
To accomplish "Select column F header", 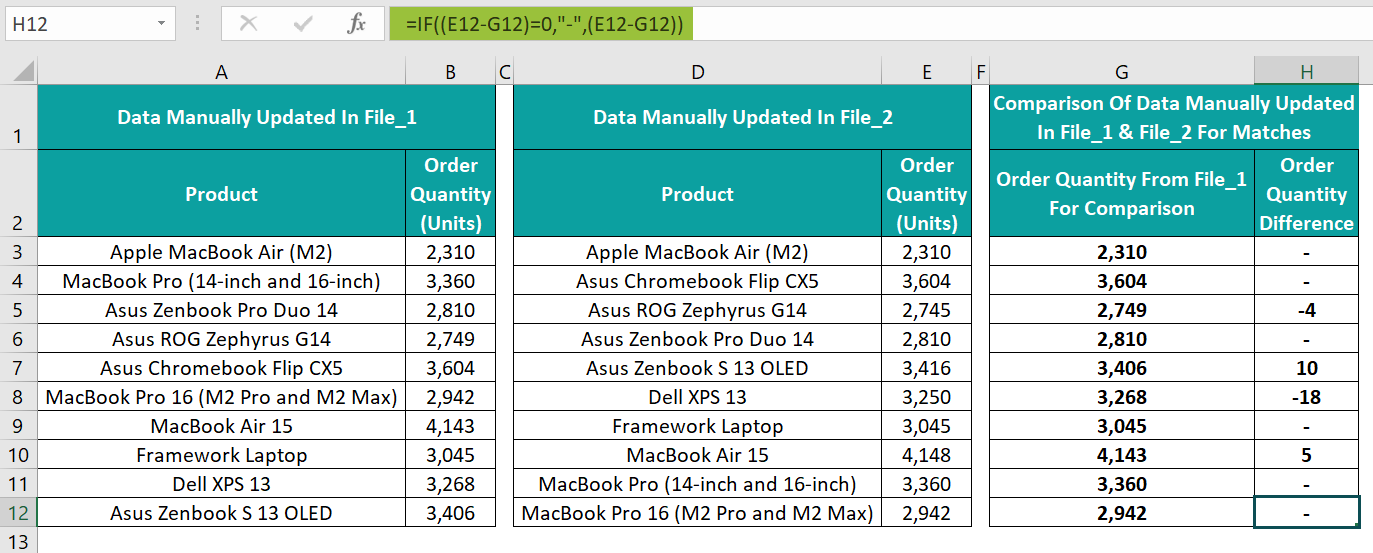I will click(x=980, y=72).
